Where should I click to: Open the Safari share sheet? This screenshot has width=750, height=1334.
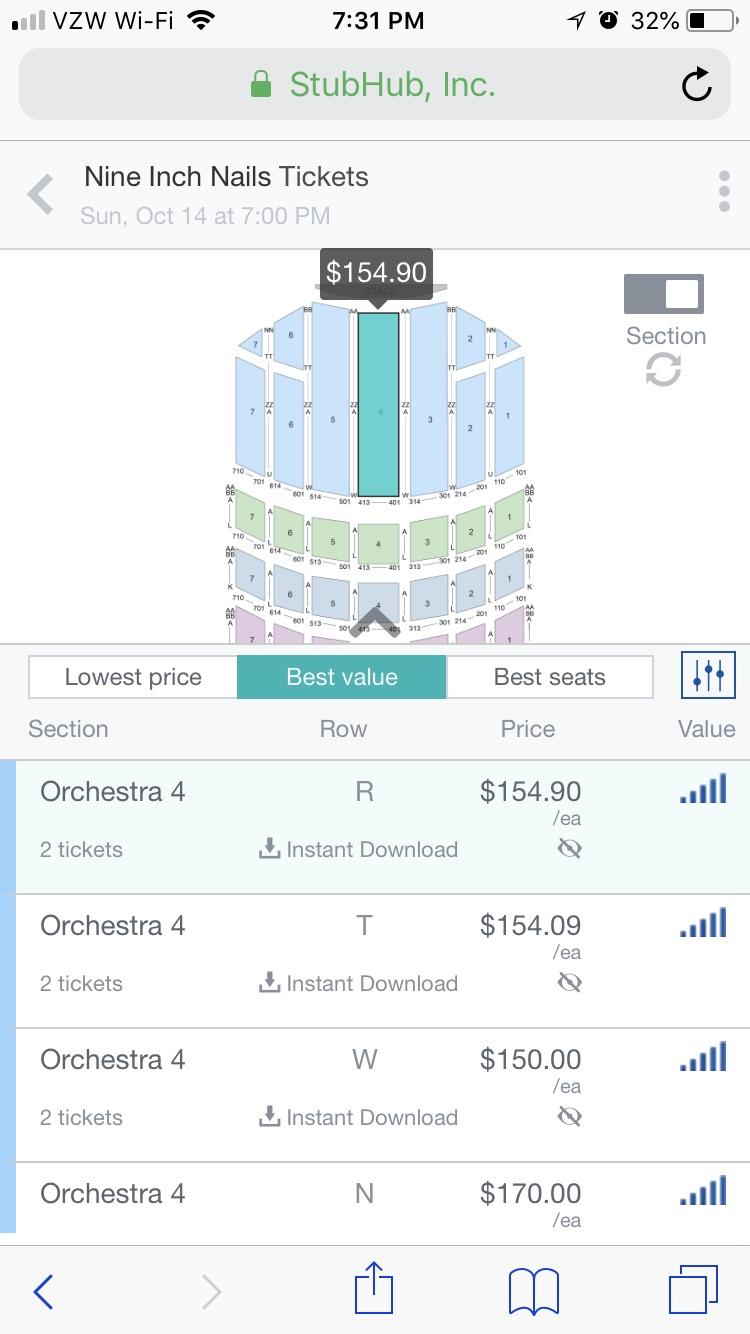click(x=373, y=1290)
